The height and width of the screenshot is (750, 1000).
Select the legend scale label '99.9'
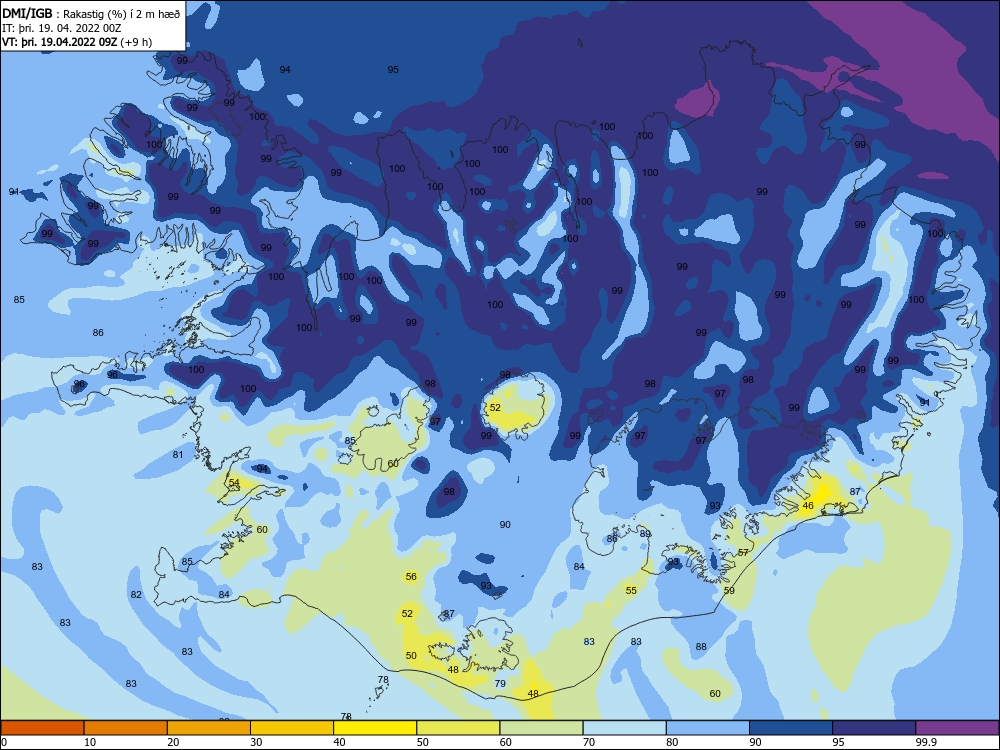[926, 742]
